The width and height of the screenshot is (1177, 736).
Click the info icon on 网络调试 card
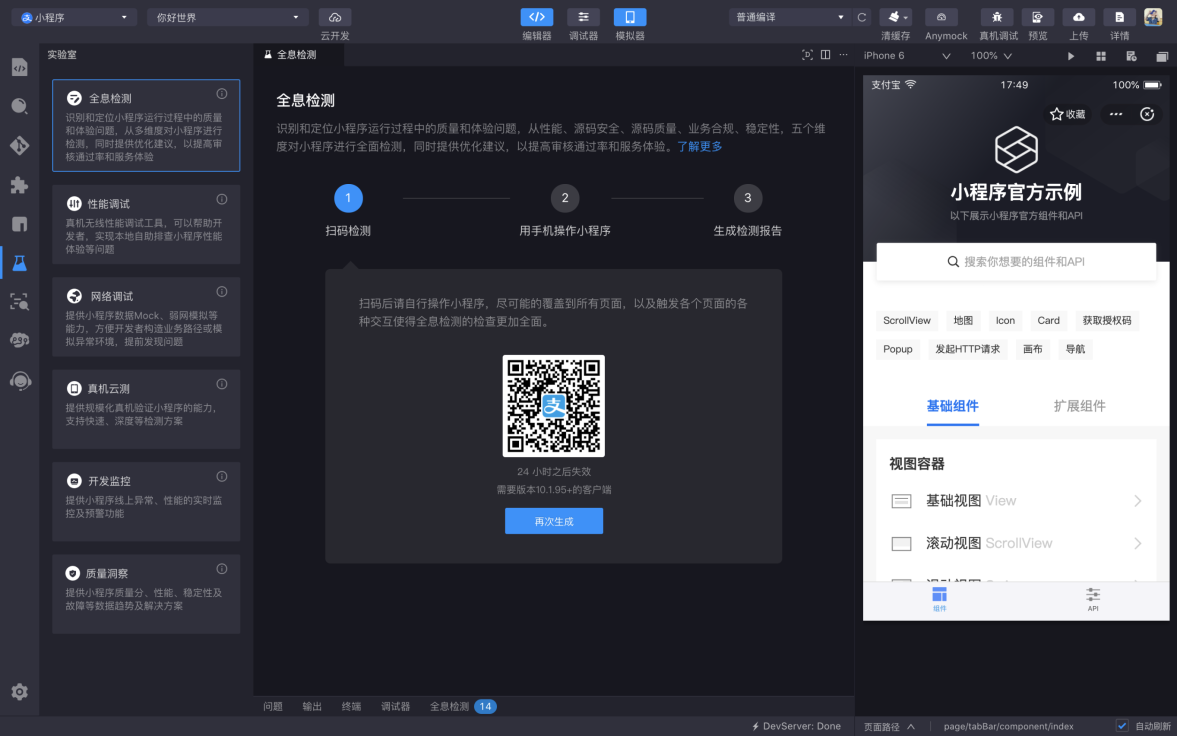tap(222, 291)
